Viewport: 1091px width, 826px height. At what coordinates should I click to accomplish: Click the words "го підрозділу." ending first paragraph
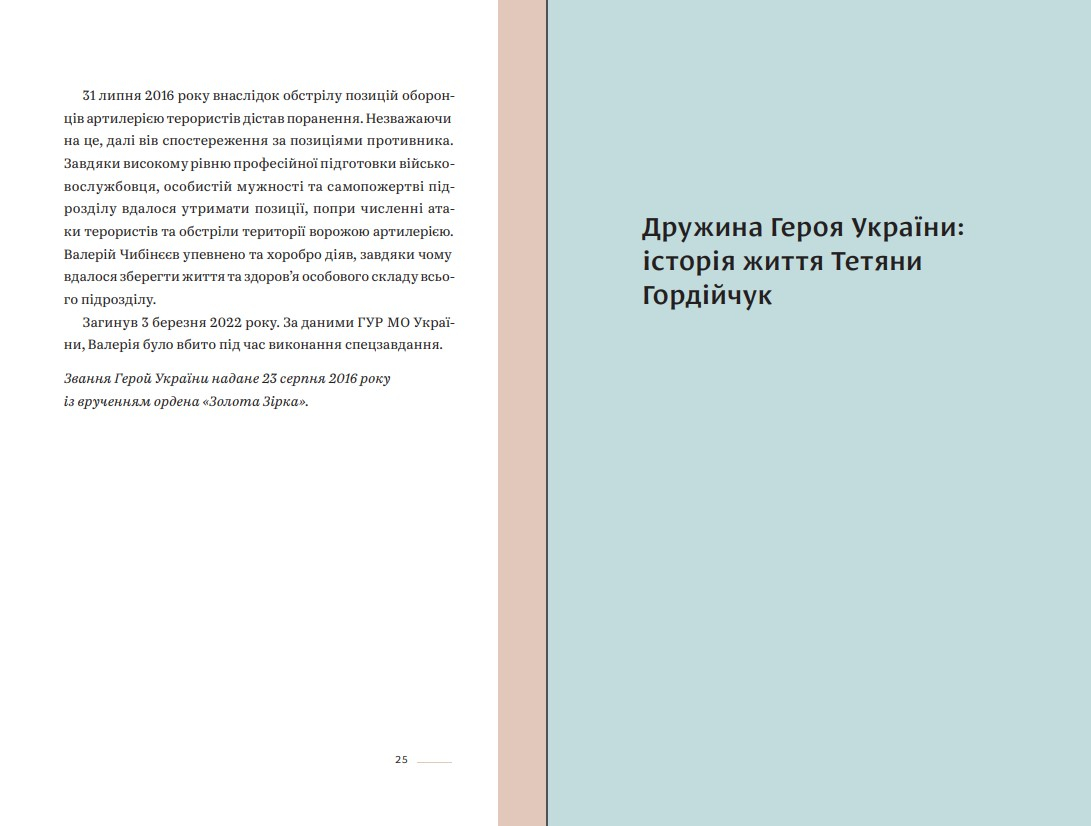[110, 299]
